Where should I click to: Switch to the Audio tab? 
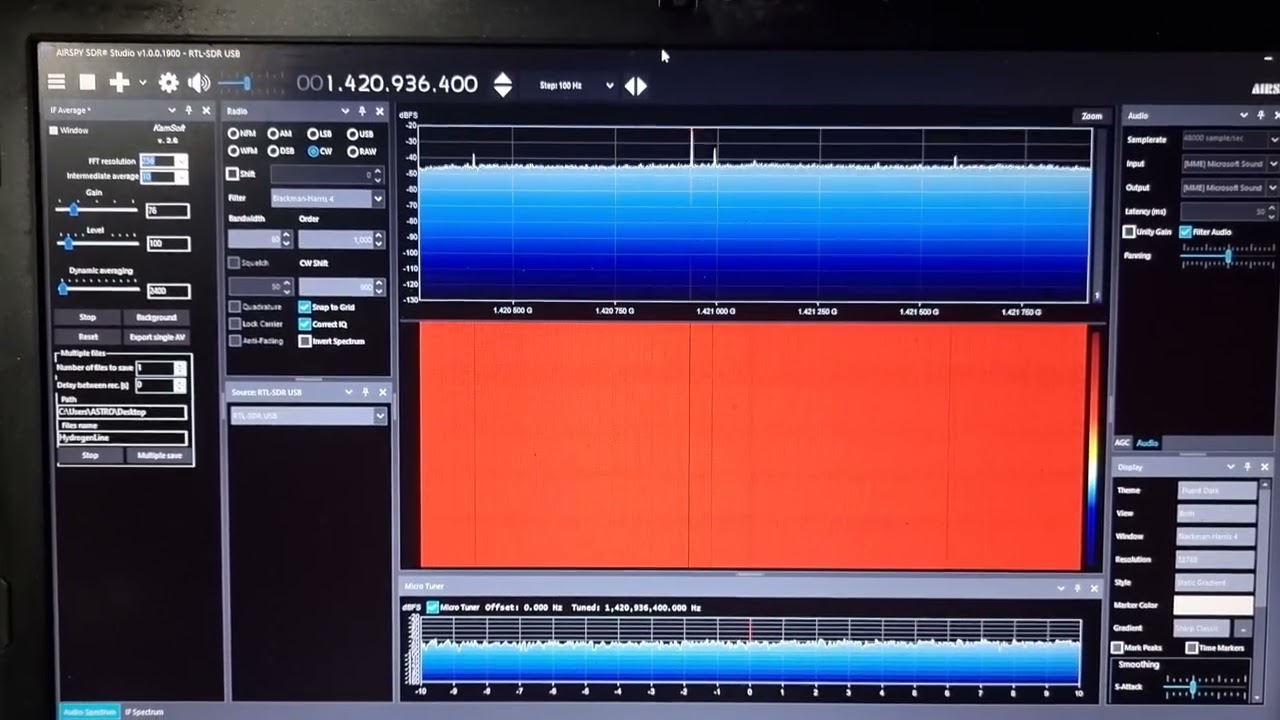coord(1147,443)
